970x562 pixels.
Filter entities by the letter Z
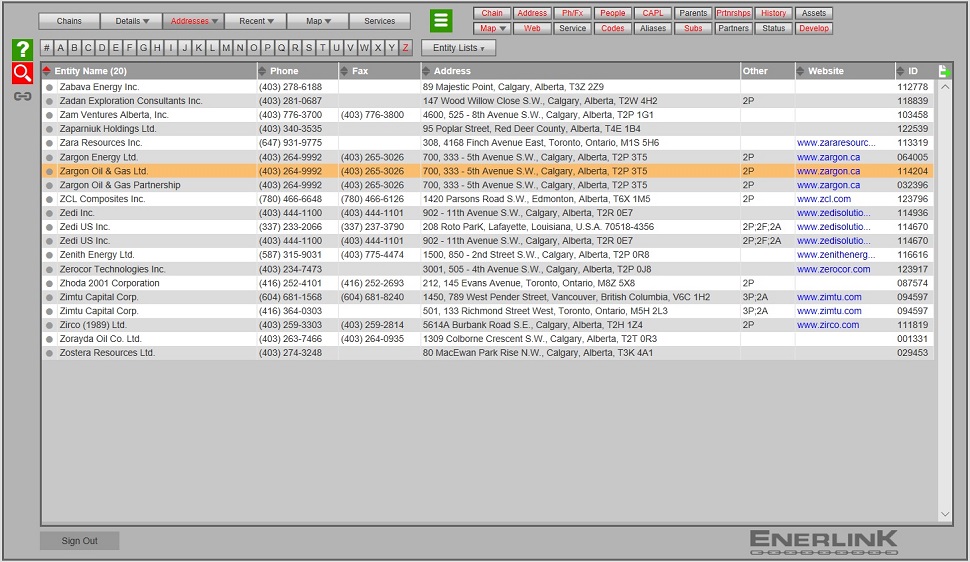[405, 48]
